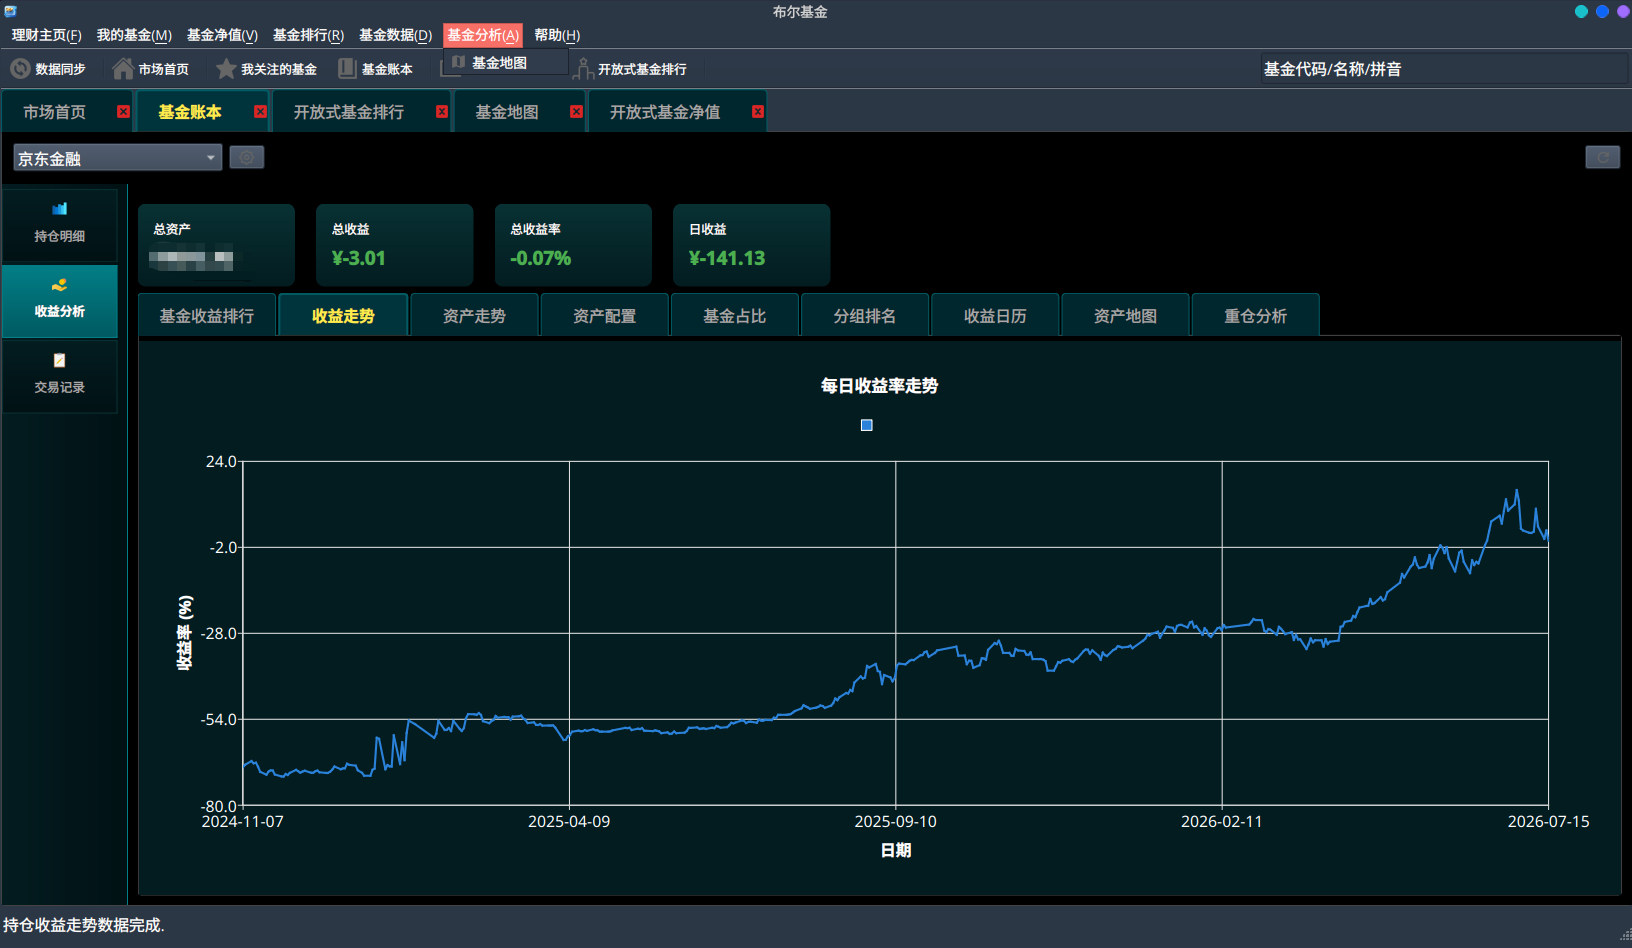Switch to the 重仓分析 sub-tab
1632x948 pixels.
pos(1256,316)
